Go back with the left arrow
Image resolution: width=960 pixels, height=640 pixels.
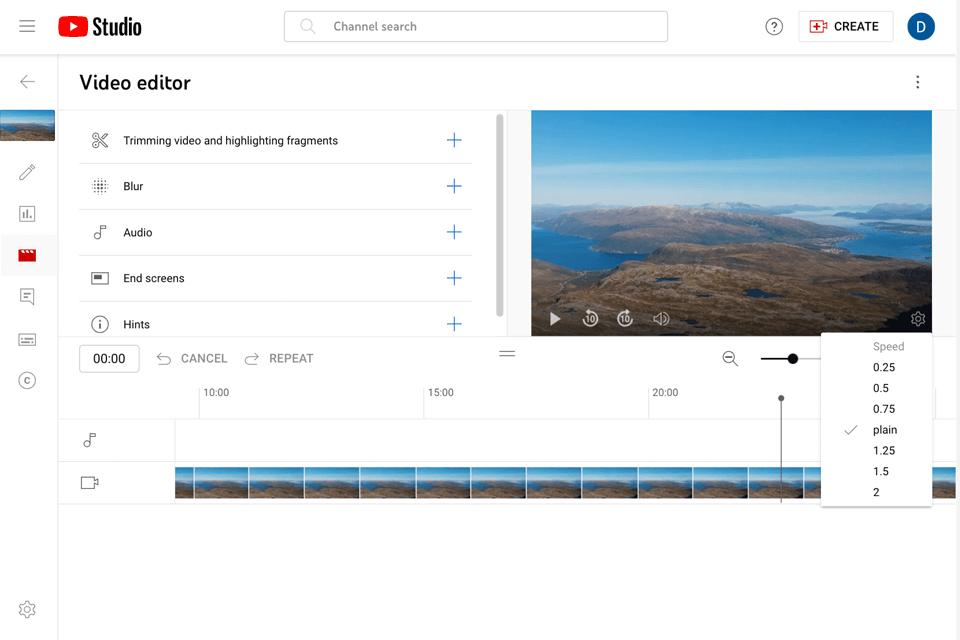pyautogui.click(x=28, y=81)
